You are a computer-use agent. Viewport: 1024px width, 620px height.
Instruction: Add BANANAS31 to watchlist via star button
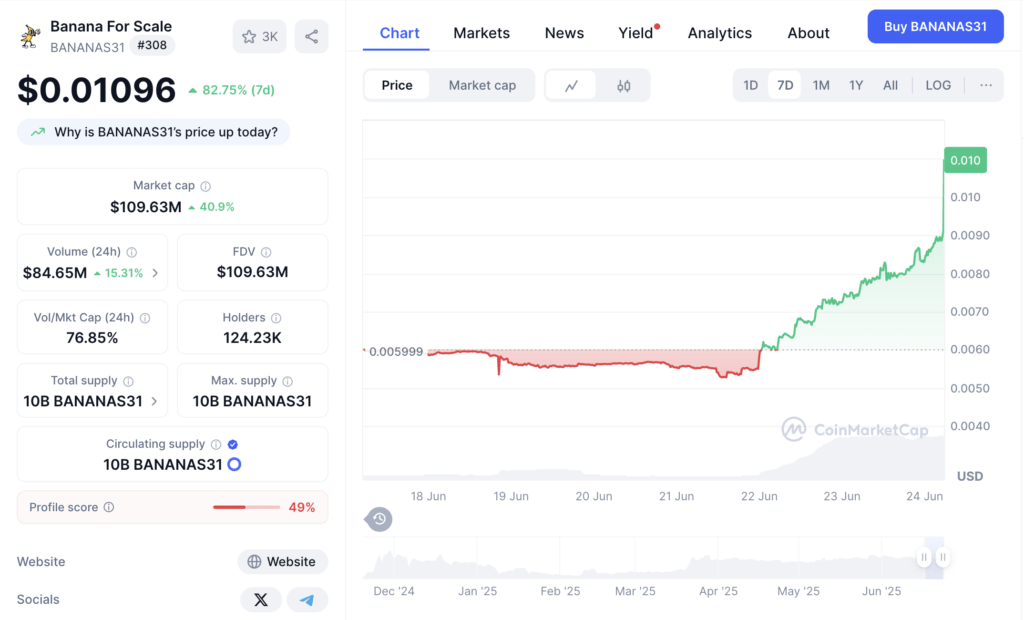click(x=259, y=37)
